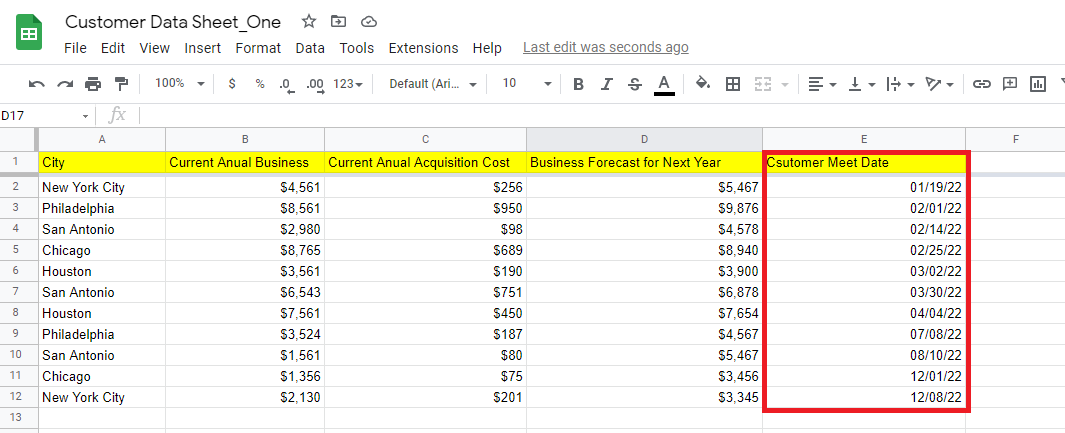1065x433 pixels.
Task: Insert link using chain icon
Action: [x=981, y=84]
